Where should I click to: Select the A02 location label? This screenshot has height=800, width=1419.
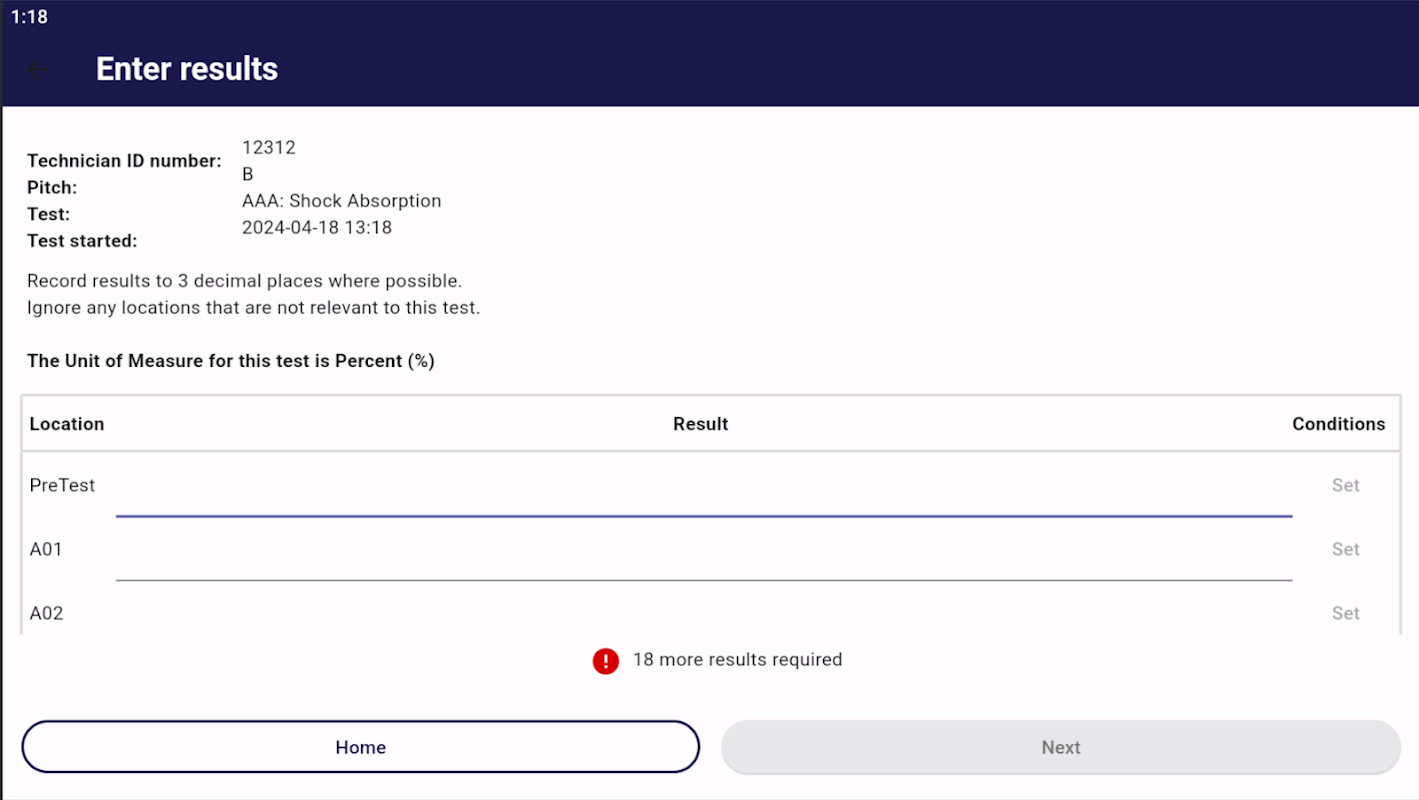point(46,613)
